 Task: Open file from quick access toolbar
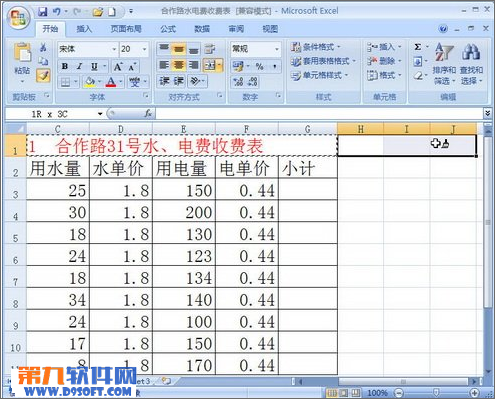[98, 12]
